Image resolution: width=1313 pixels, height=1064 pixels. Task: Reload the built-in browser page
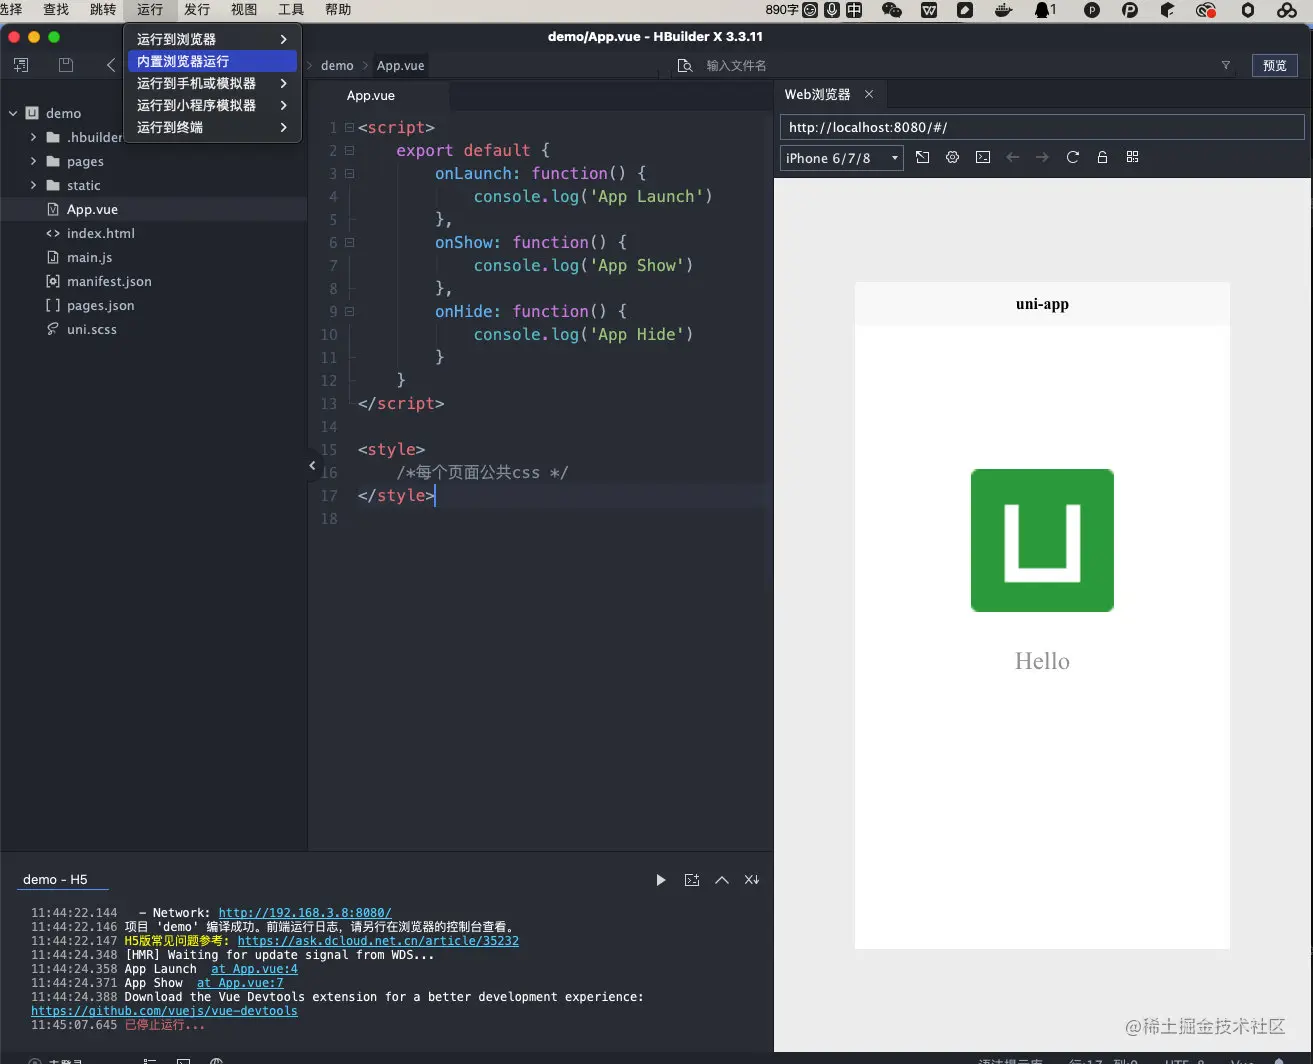pyautogui.click(x=1073, y=157)
